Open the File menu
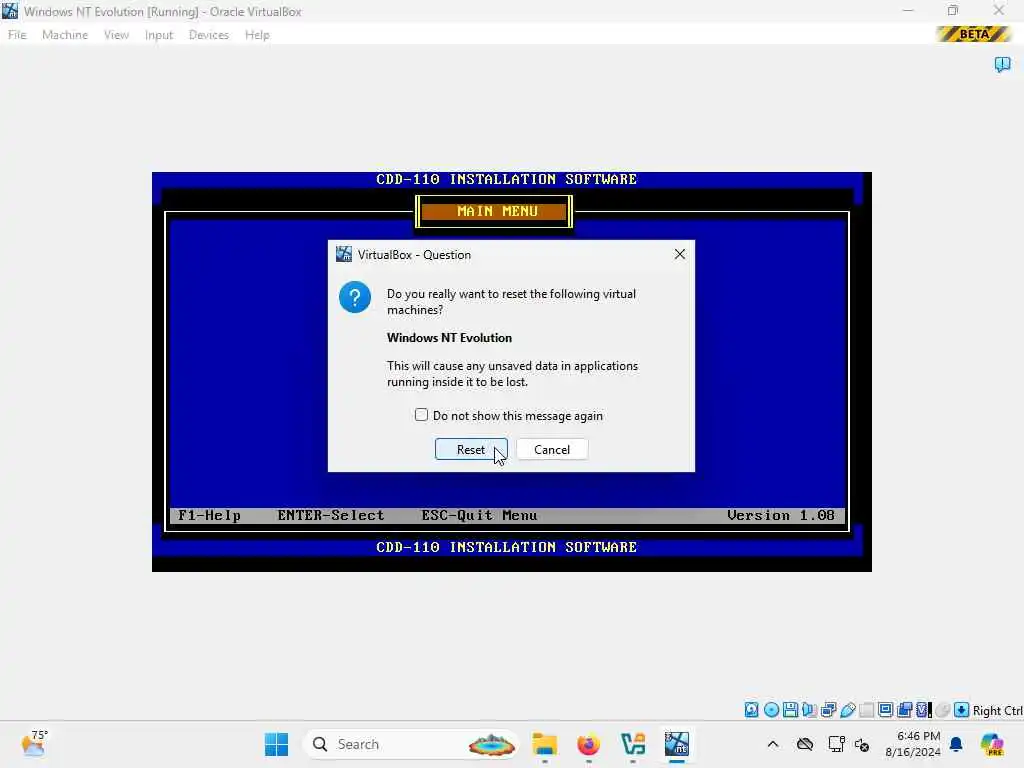This screenshot has width=1024, height=768. [17, 35]
